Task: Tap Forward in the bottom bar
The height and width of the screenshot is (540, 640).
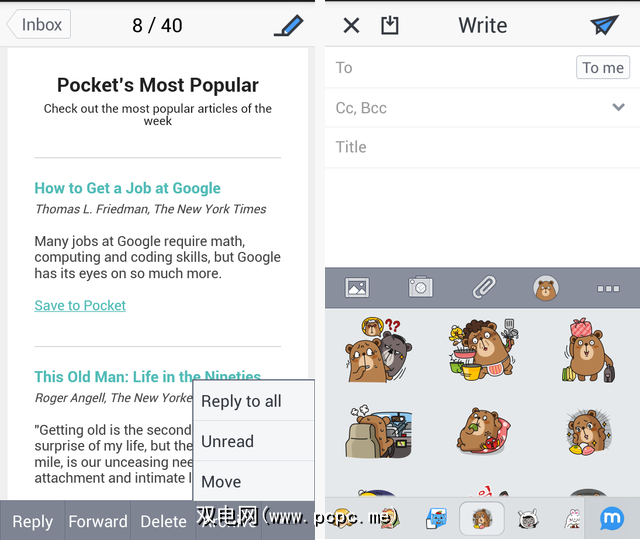Action: (x=98, y=521)
